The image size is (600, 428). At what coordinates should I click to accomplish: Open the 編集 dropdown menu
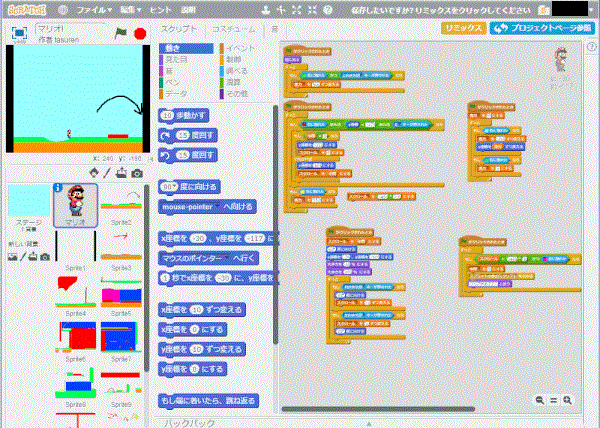coord(133,9)
